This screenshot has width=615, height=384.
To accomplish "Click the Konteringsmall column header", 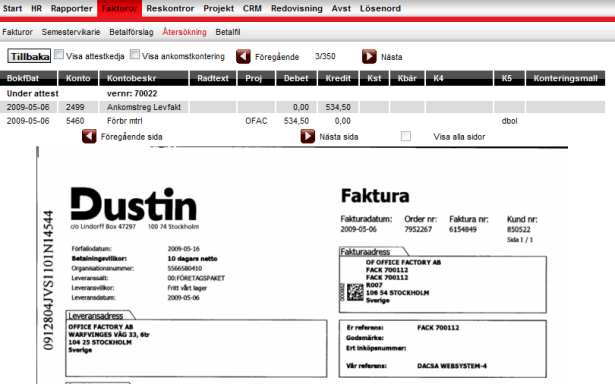I will [565, 78].
